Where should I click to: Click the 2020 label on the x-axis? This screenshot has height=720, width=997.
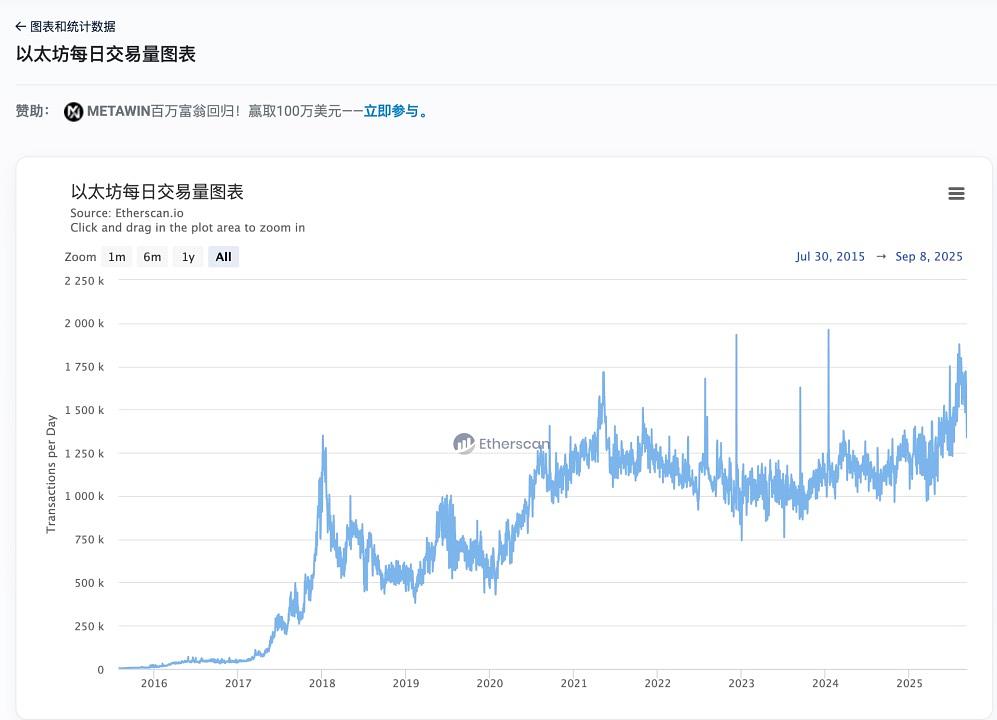[x=489, y=683]
